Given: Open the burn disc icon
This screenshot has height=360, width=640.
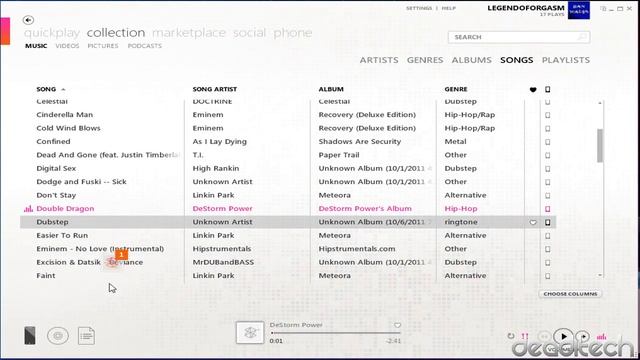Looking at the screenshot, I should (58, 336).
